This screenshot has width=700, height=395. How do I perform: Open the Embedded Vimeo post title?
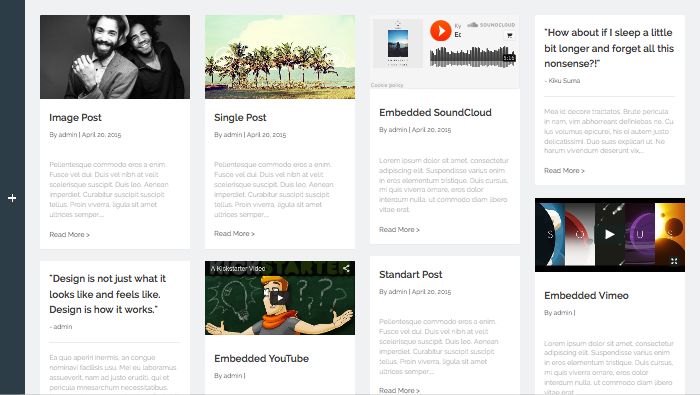pyautogui.click(x=586, y=295)
